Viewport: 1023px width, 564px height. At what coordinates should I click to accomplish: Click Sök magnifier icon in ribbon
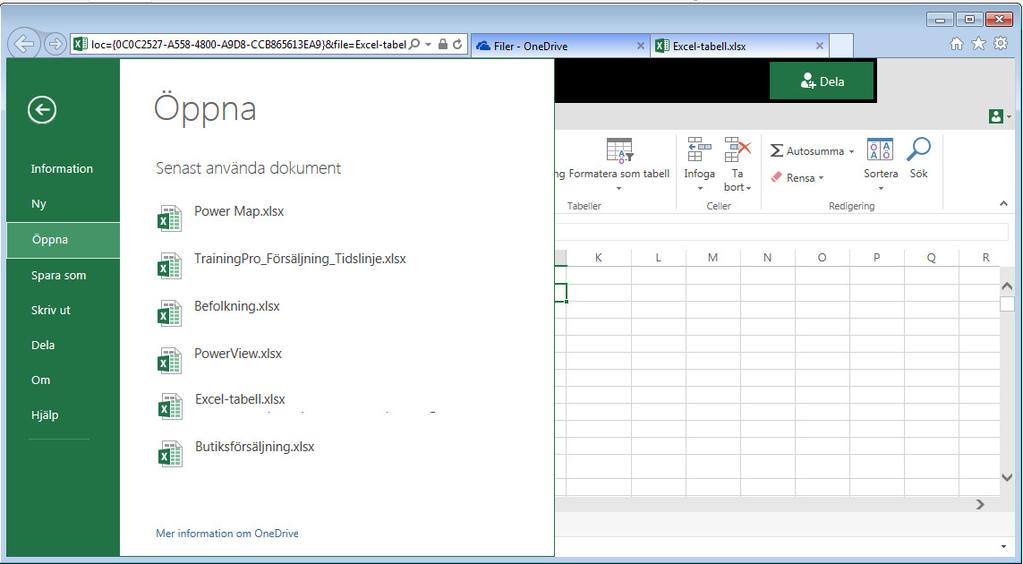tap(919, 149)
